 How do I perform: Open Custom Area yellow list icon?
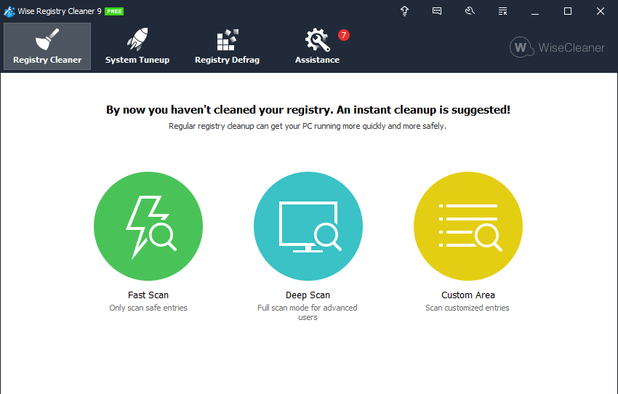tap(468, 226)
